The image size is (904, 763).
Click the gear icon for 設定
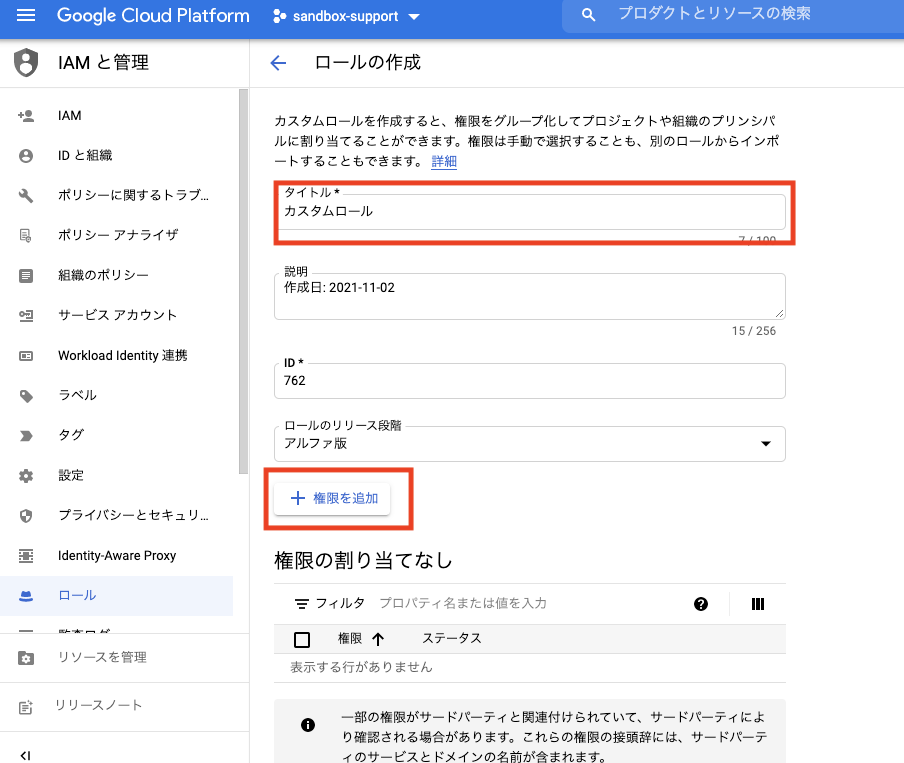[26, 476]
